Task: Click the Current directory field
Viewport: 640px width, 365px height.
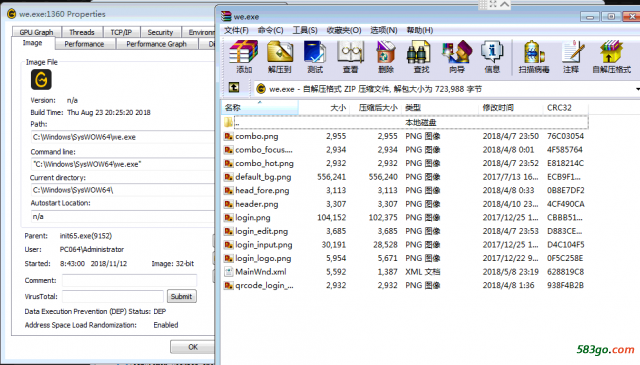Action: click(122, 190)
